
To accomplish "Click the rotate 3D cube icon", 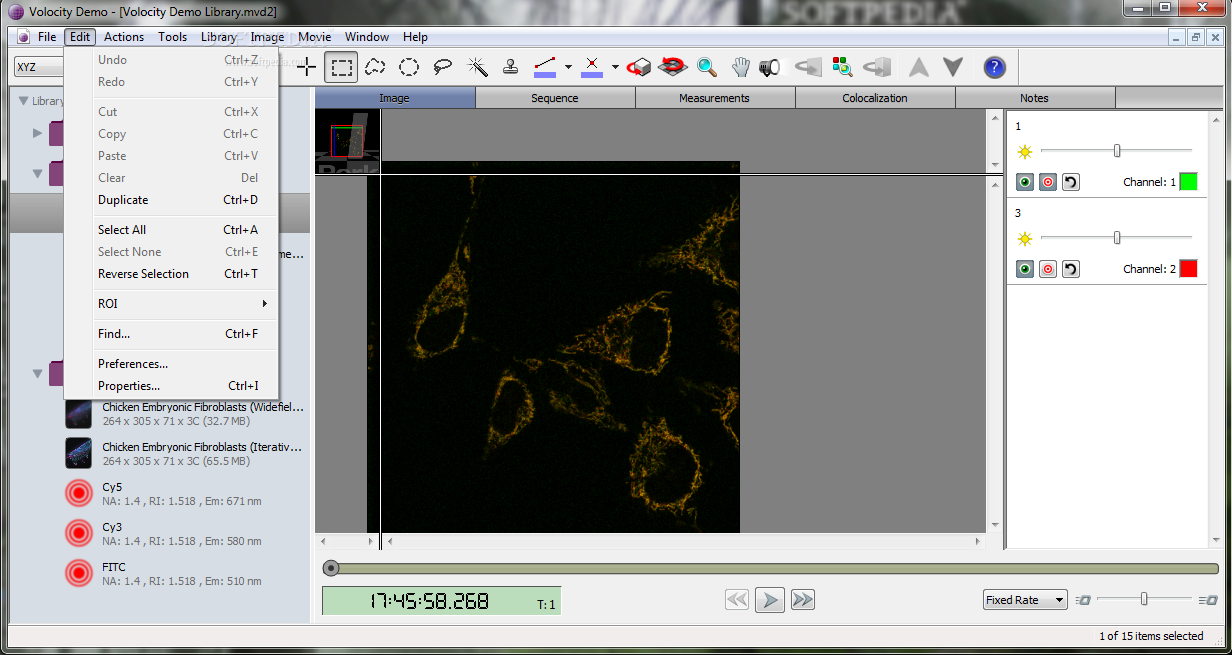I will tap(639, 67).
